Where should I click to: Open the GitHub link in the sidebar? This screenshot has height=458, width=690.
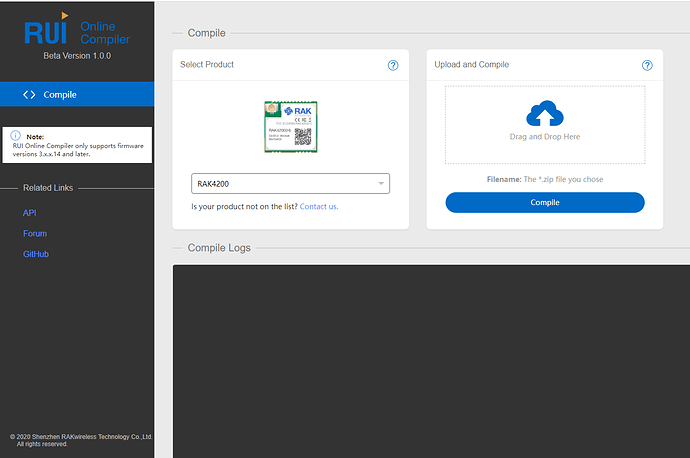pyautogui.click(x=36, y=254)
